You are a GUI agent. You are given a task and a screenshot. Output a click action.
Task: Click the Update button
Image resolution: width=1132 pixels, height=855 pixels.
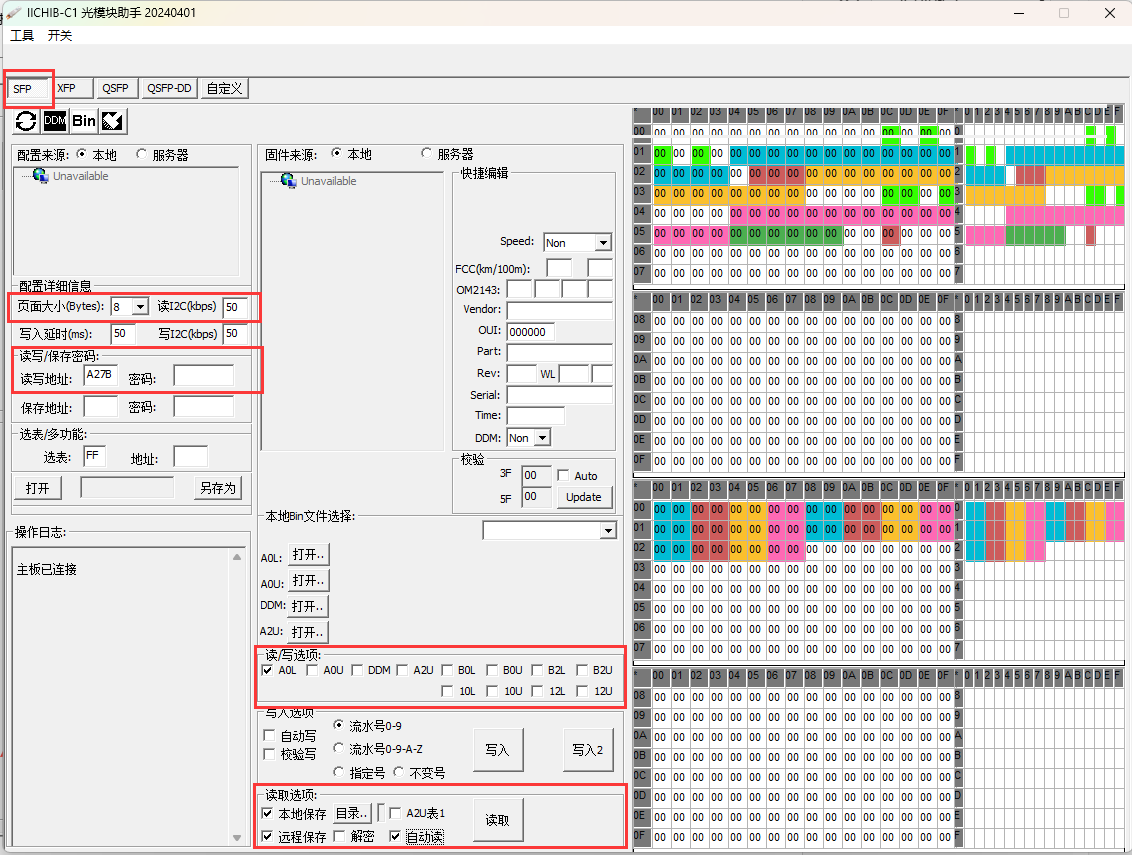tap(584, 497)
